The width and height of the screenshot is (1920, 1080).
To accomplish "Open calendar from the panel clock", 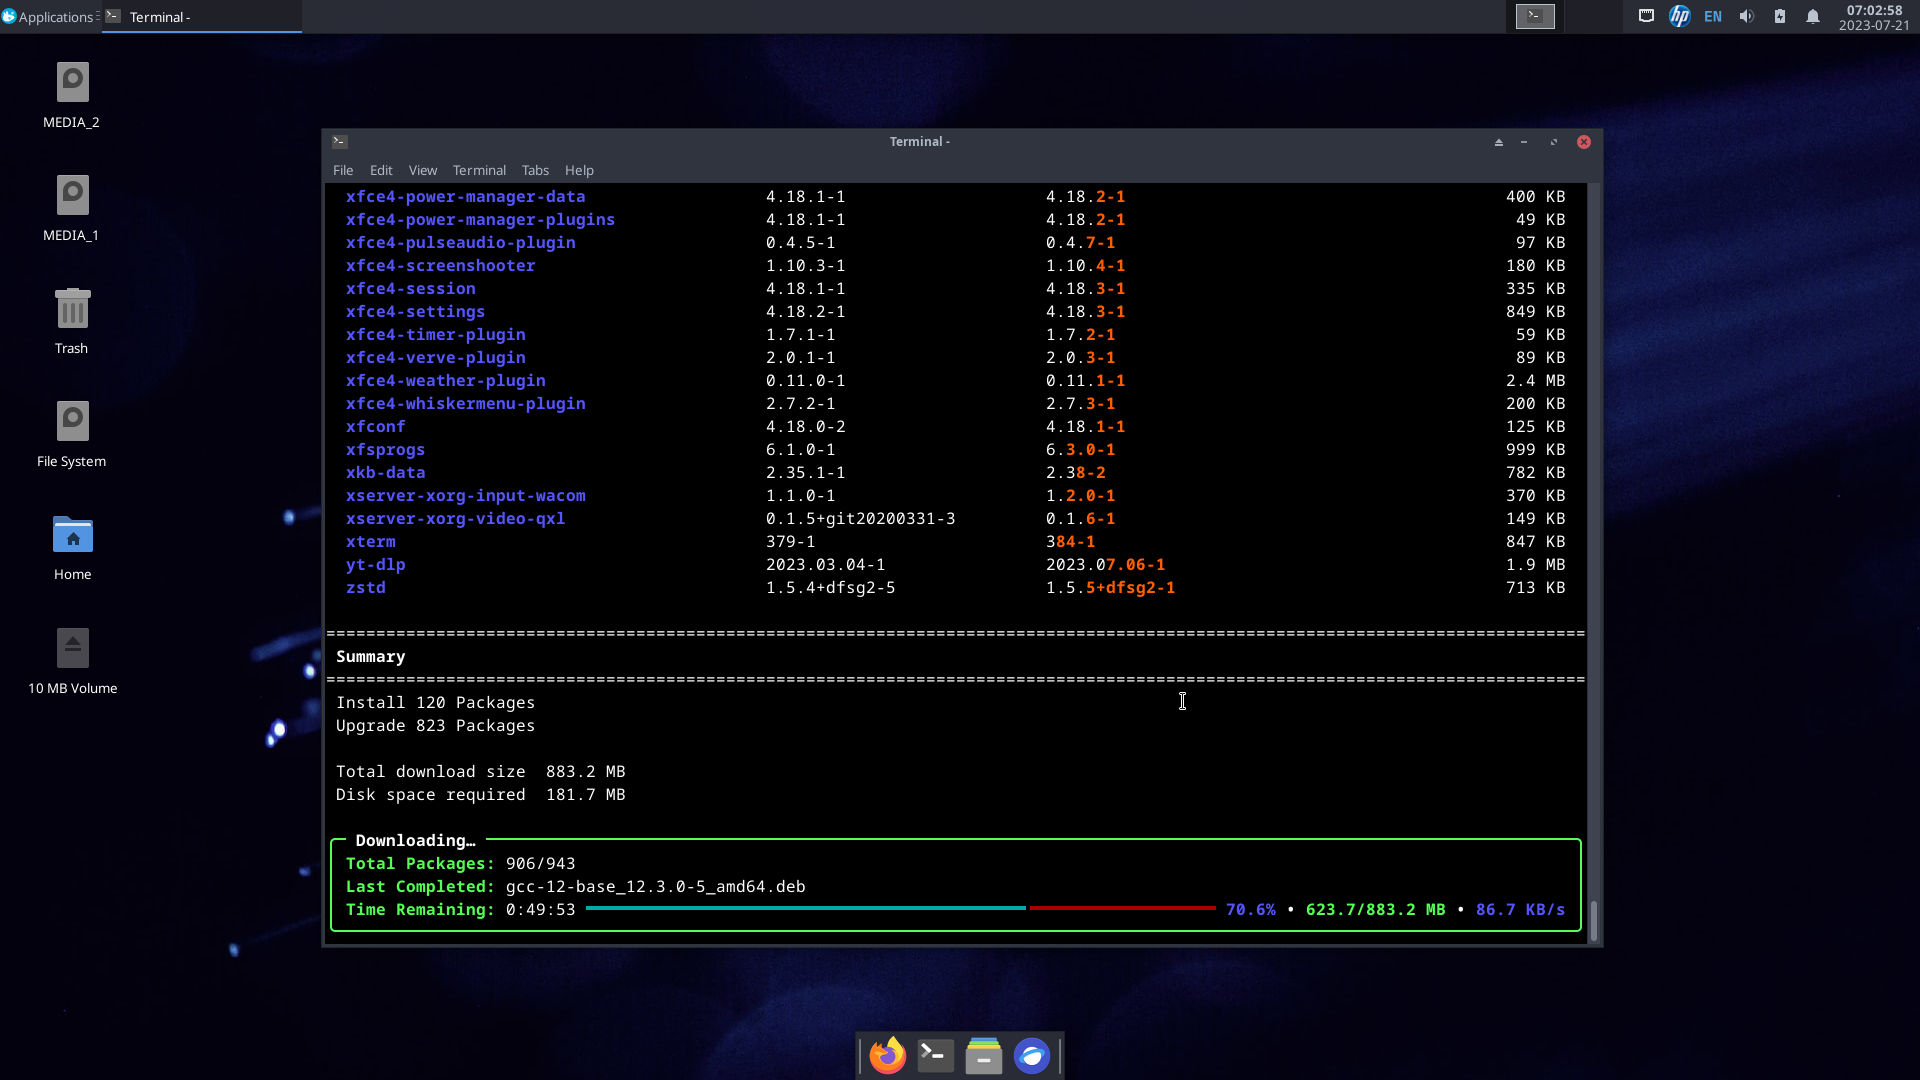I will (1874, 17).
